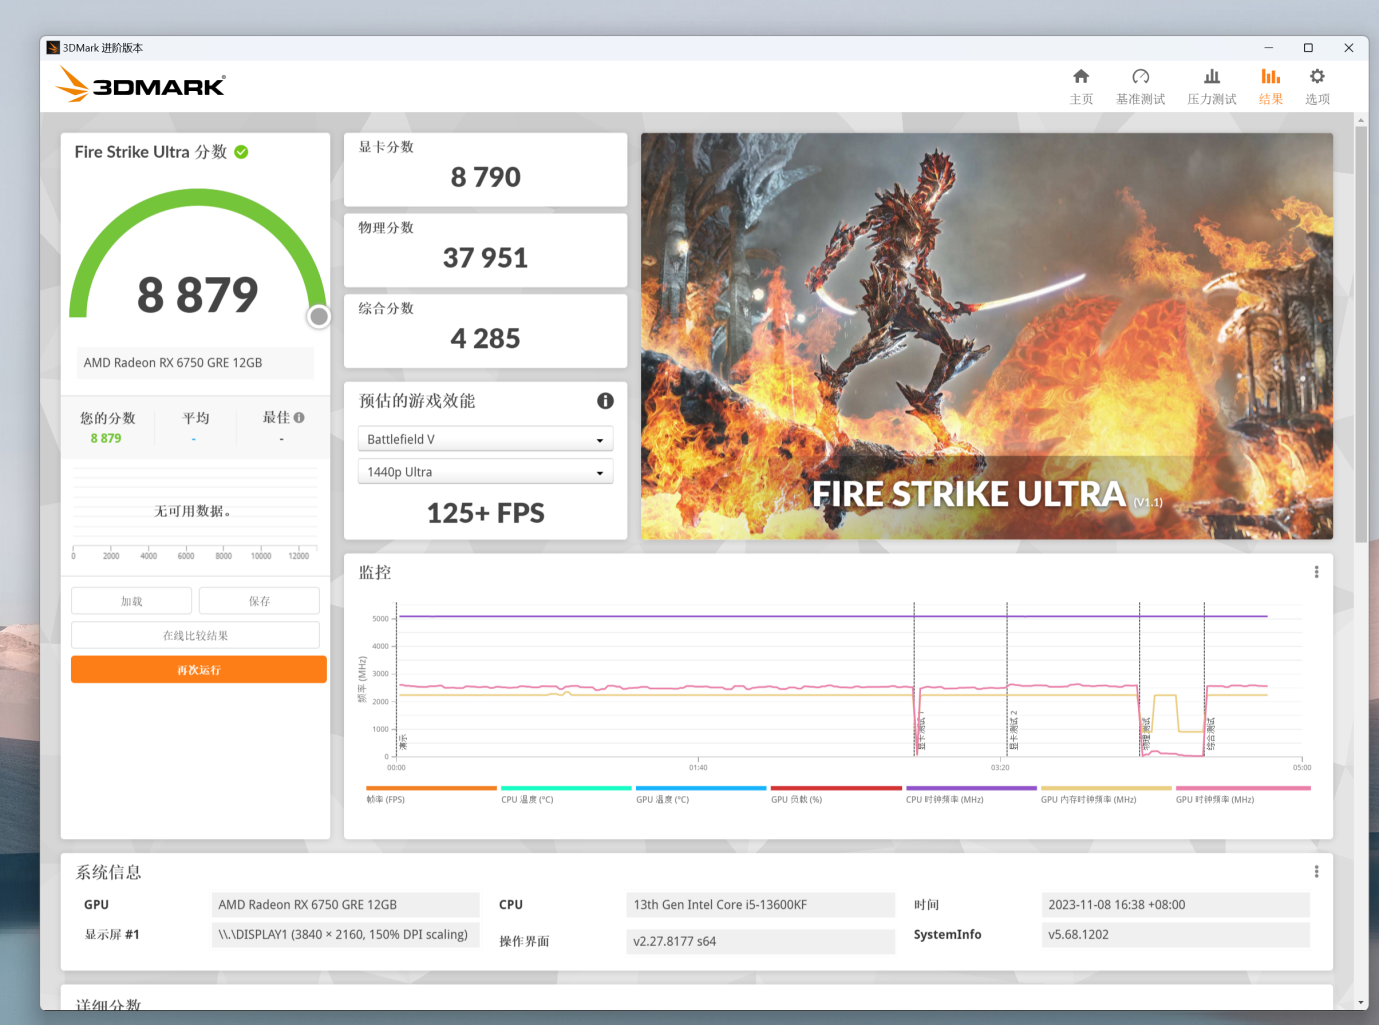
Task: Open the 系统信息 panel three-dot menu
Action: tap(1316, 872)
